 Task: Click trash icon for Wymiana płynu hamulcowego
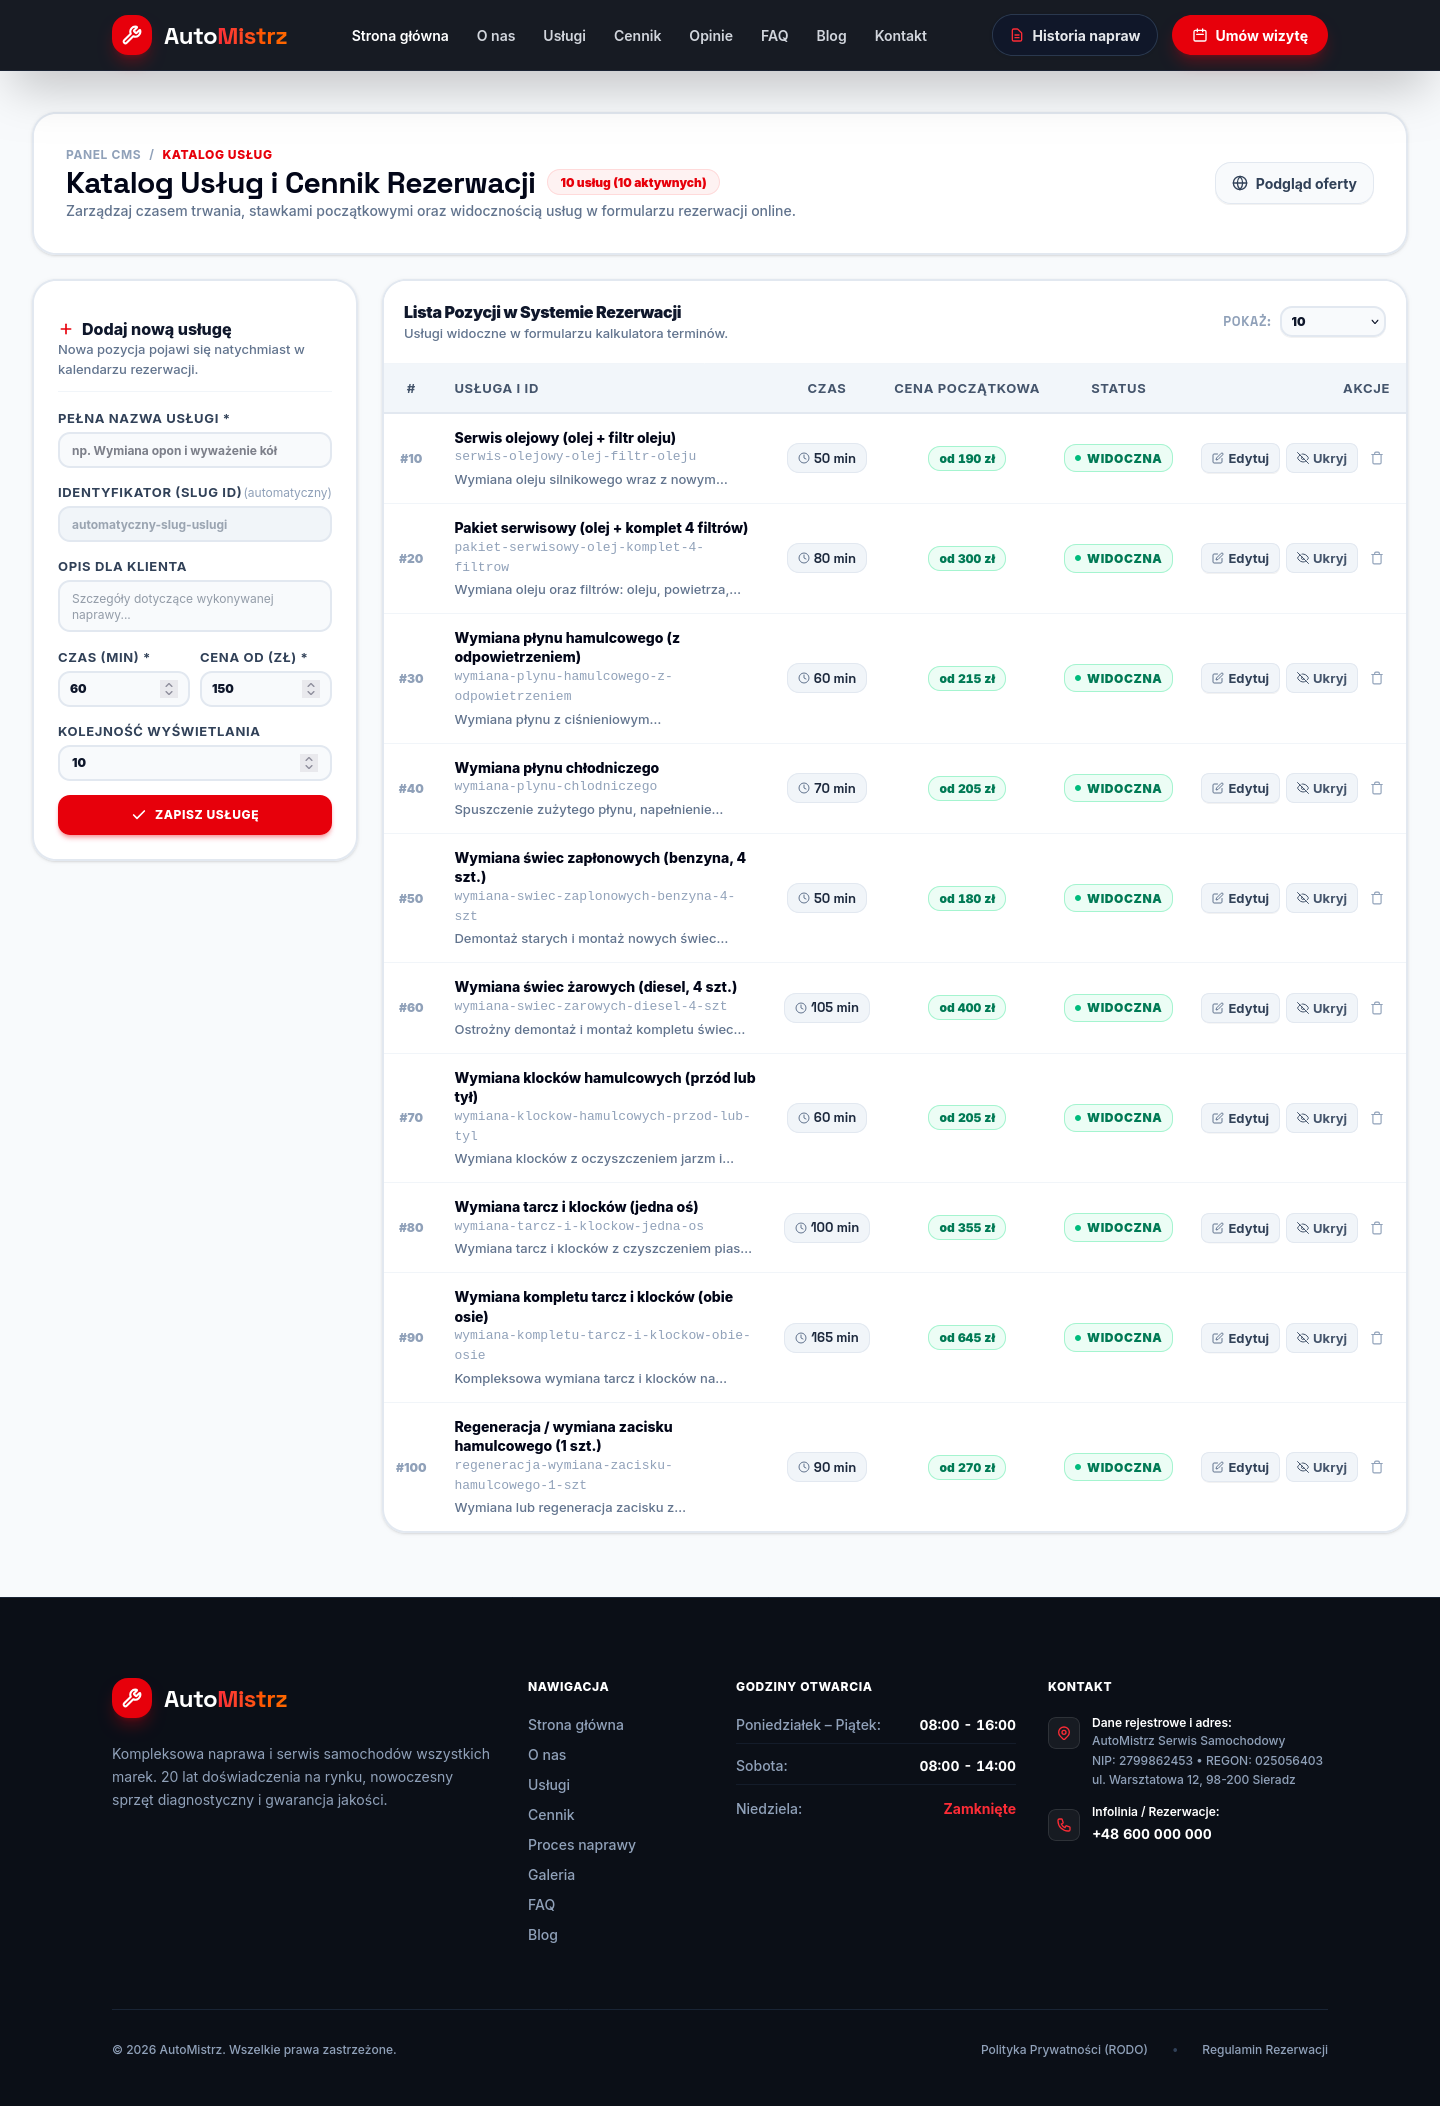tap(1377, 678)
